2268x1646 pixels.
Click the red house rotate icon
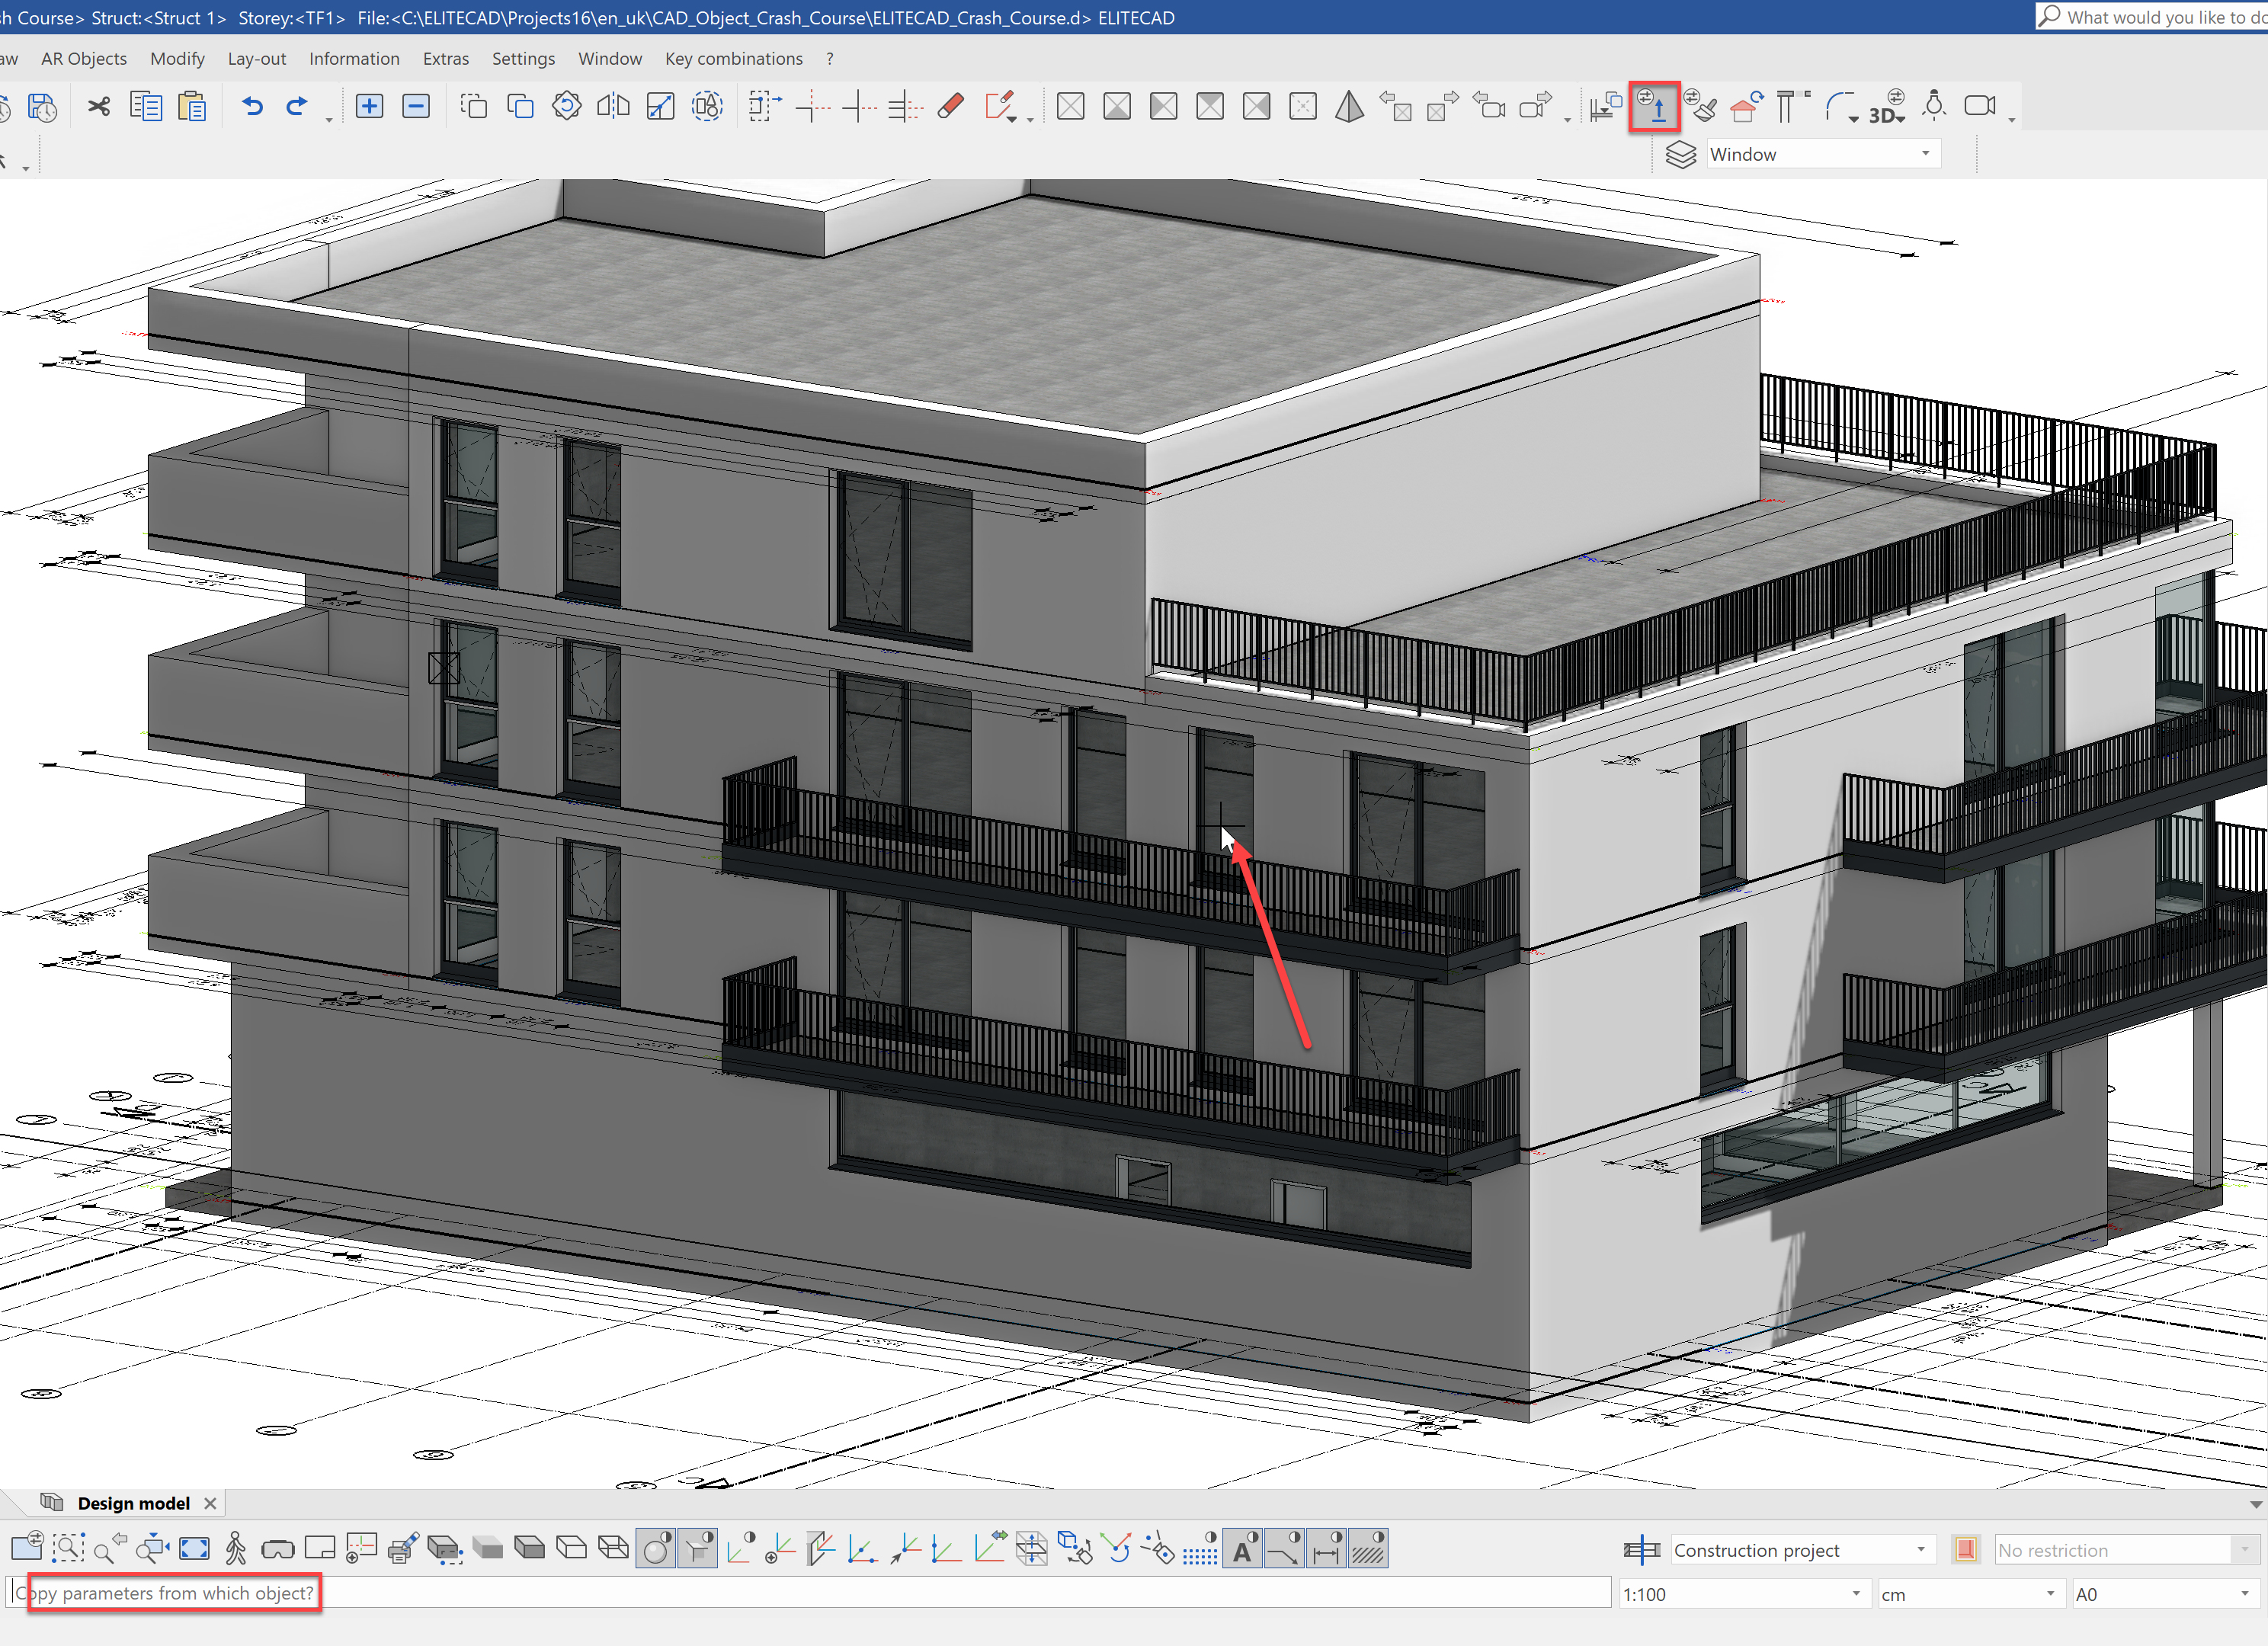pyautogui.click(x=1746, y=106)
